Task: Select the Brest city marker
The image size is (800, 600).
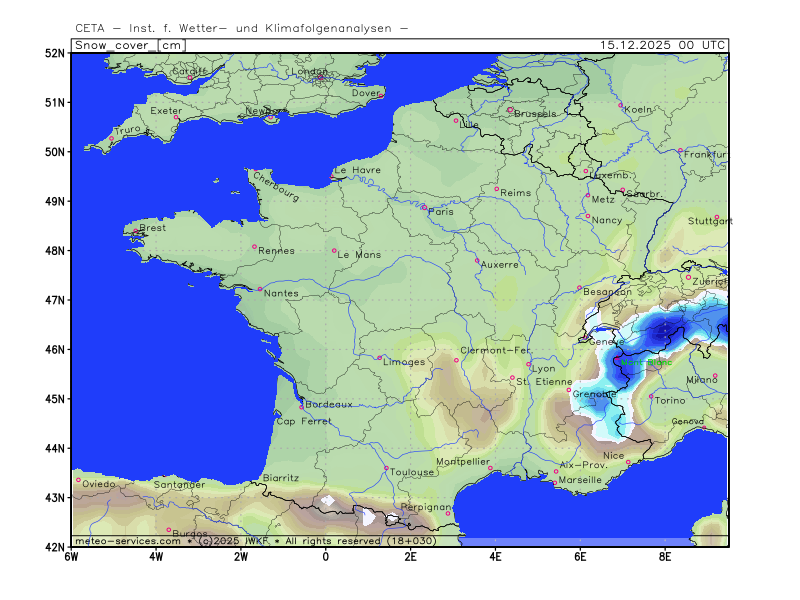Action: point(135,232)
